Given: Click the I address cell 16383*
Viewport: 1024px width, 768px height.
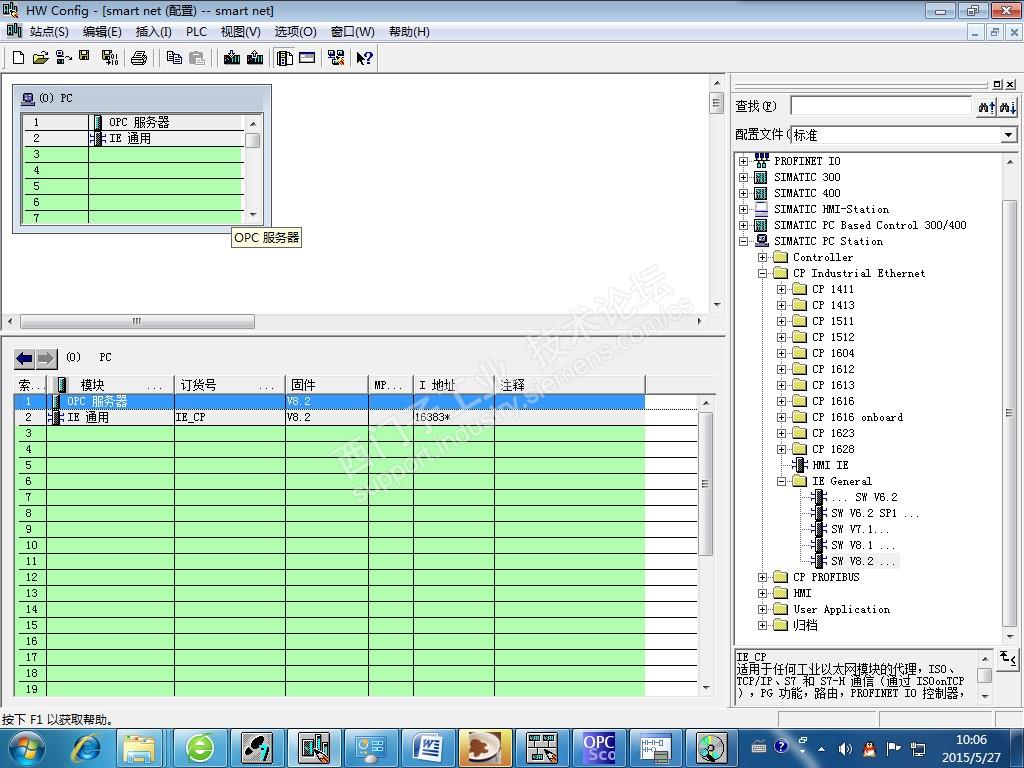Looking at the screenshot, I should pos(453,417).
